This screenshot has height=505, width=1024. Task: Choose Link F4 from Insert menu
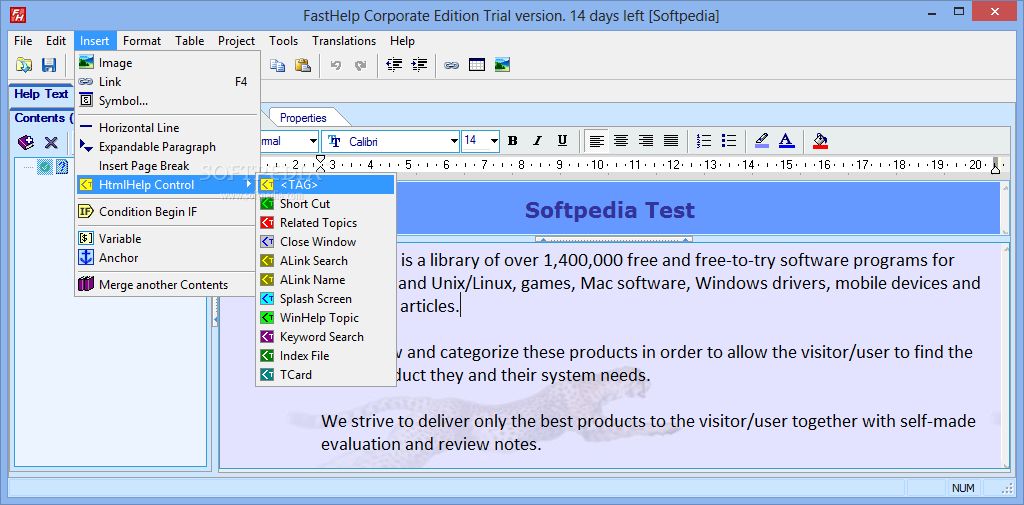click(x=167, y=82)
